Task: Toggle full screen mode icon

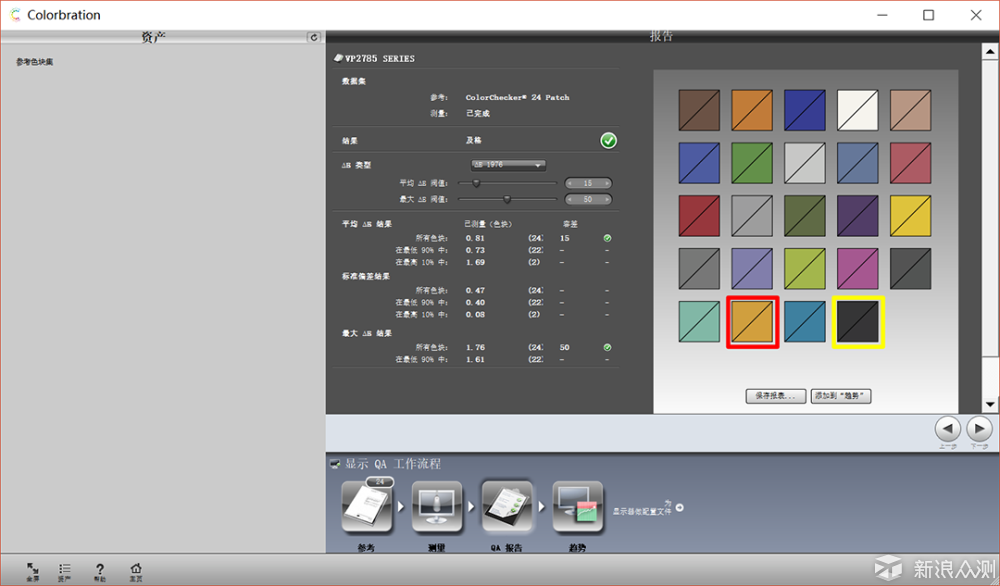Action: tap(32, 569)
